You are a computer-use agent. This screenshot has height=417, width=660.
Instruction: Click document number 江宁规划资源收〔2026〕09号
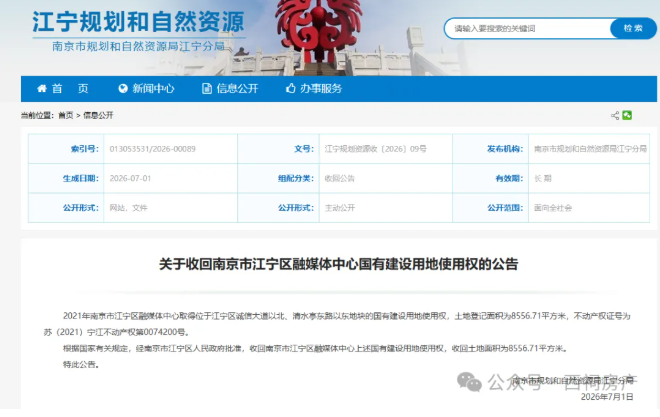[x=375, y=149]
